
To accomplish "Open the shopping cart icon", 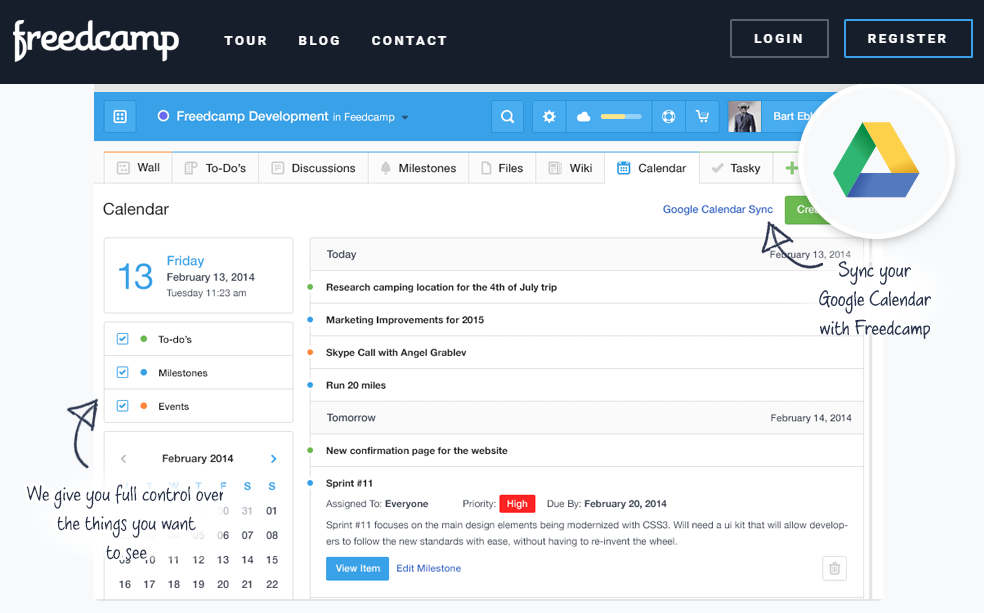I will click(702, 117).
